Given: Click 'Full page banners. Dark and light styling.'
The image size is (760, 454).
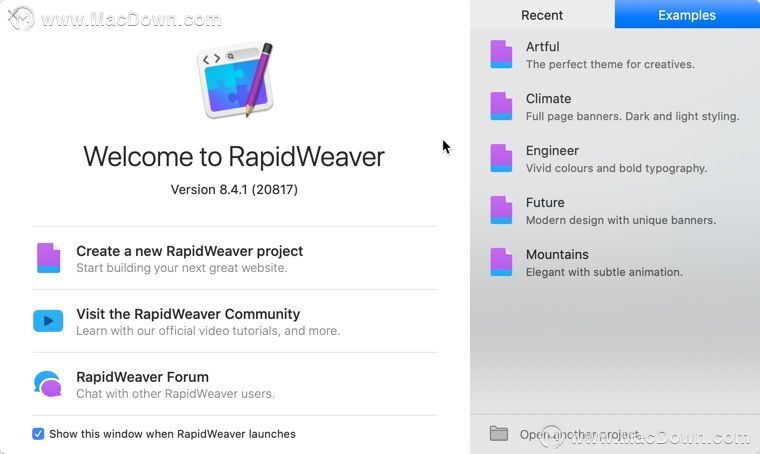Looking at the screenshot, I should pos(633,116).
